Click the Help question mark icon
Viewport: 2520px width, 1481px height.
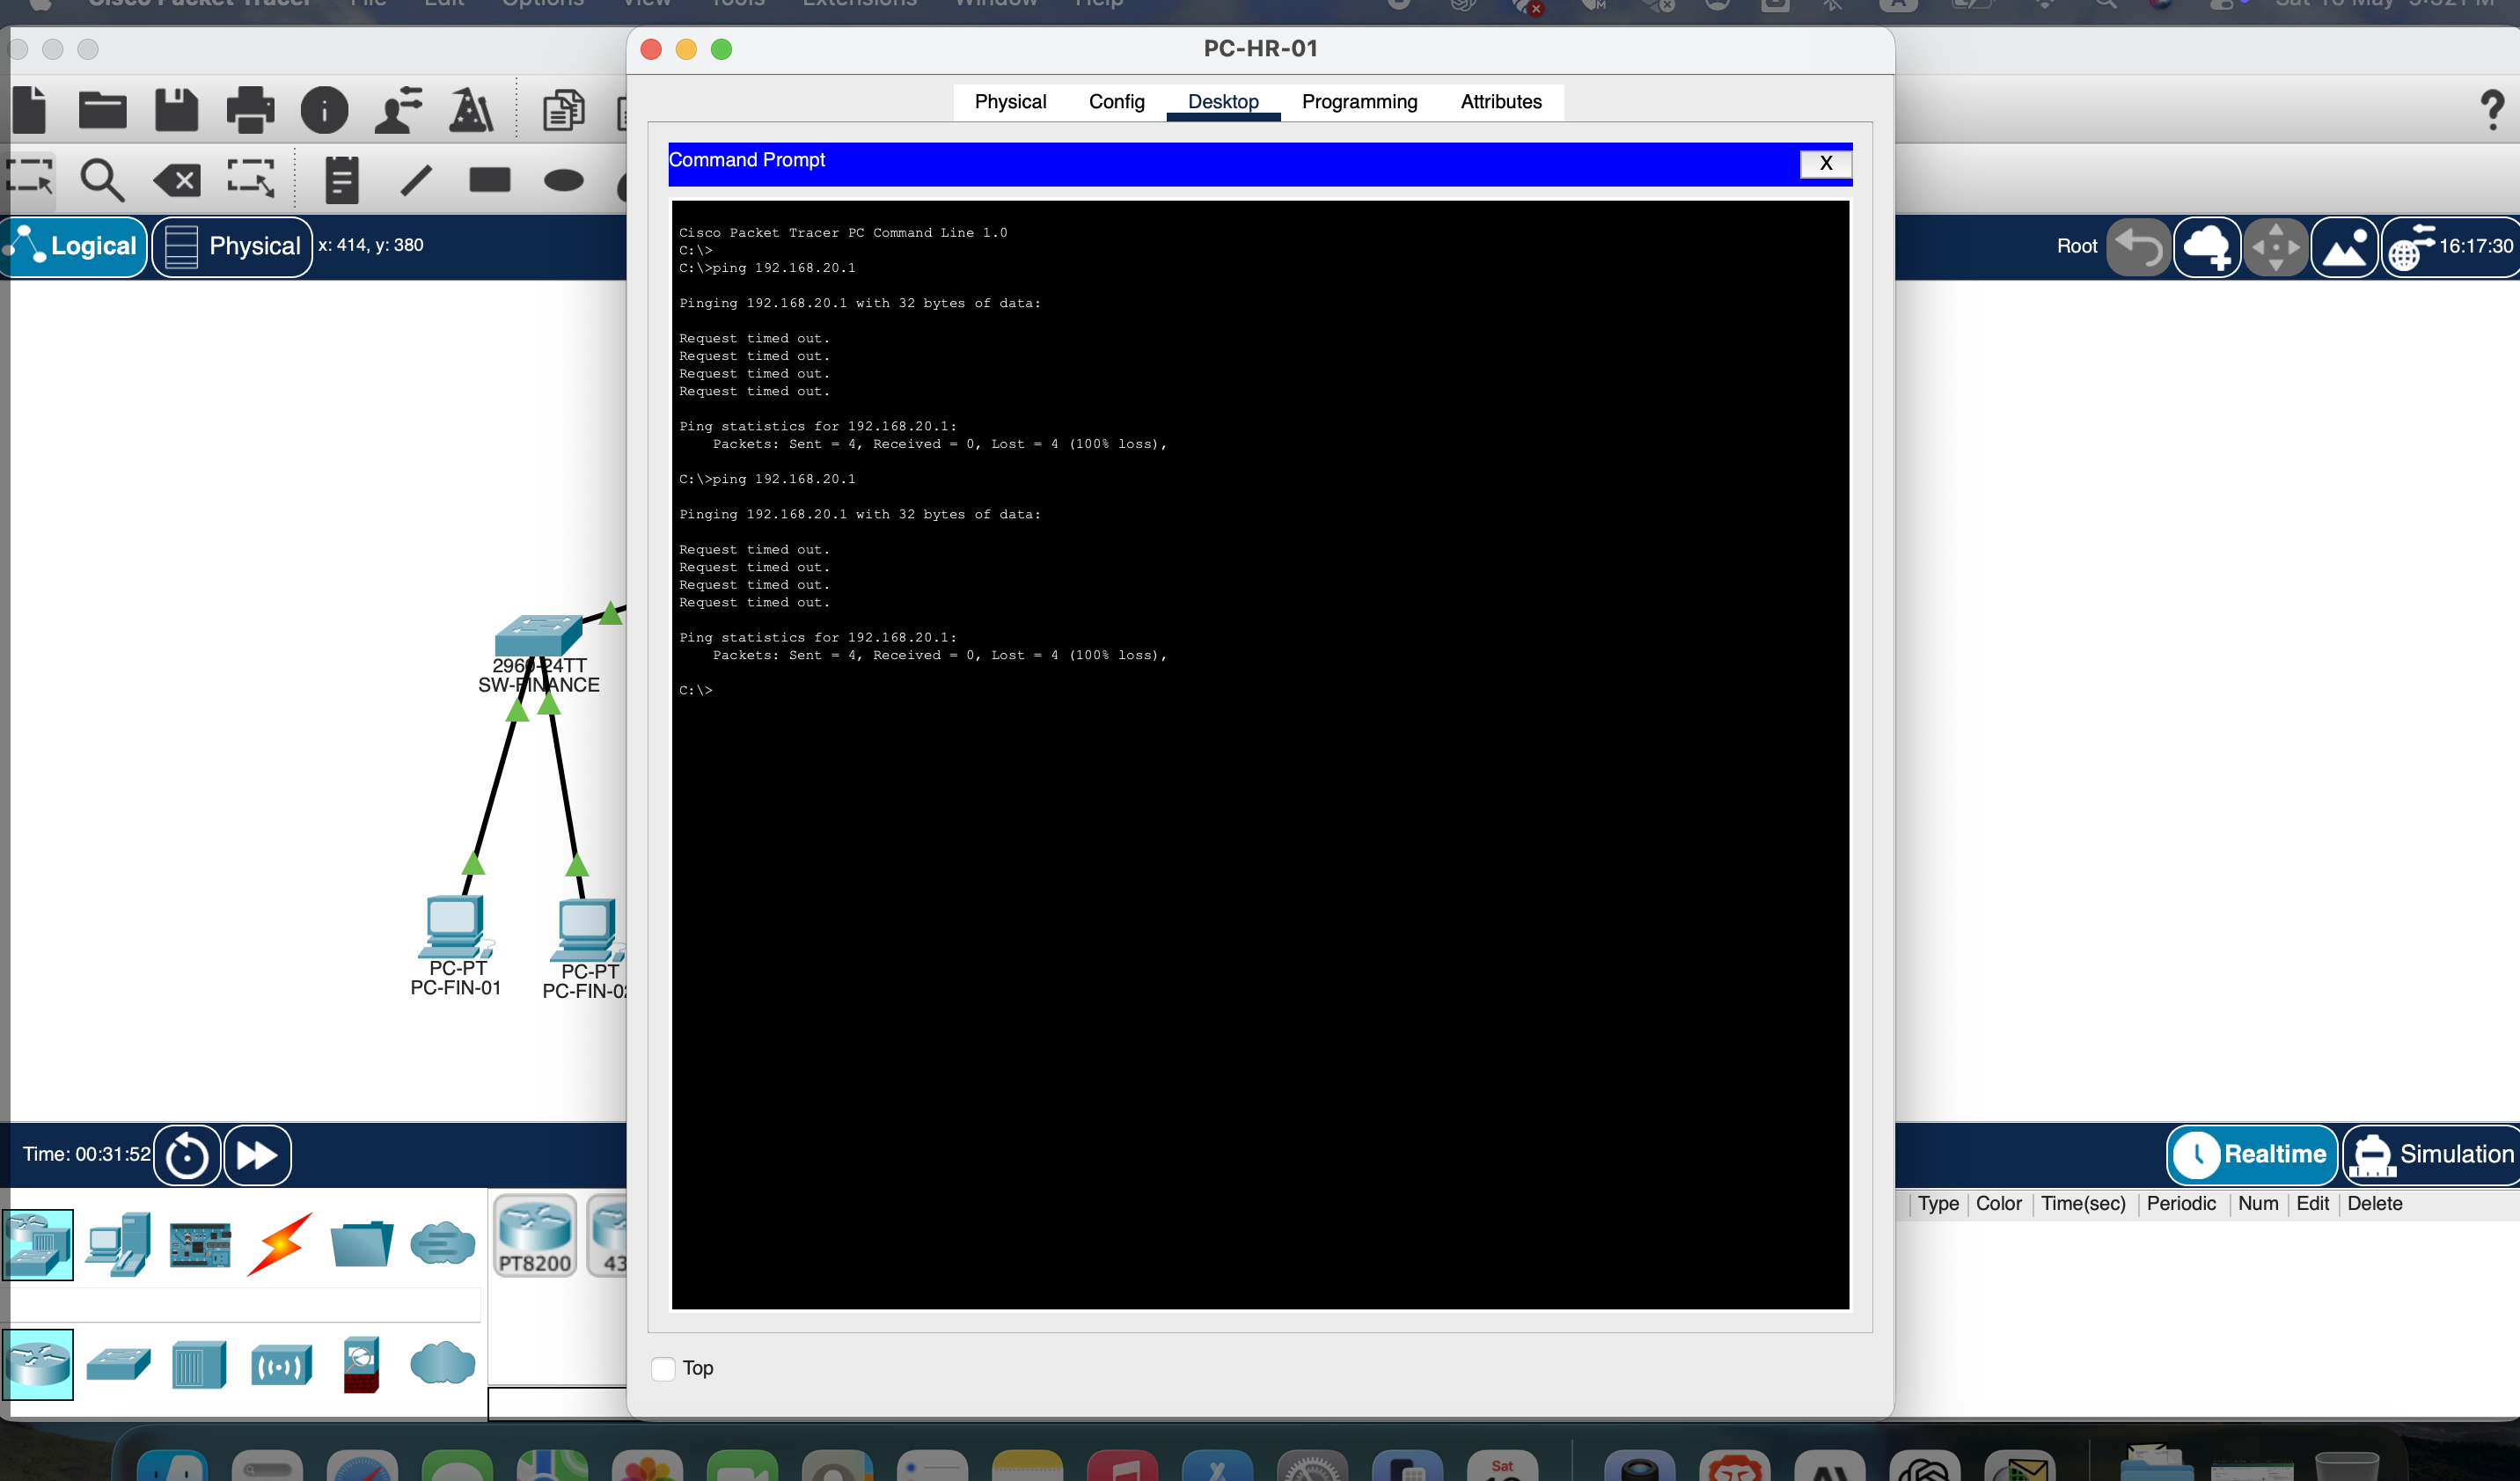[2492, 110]
